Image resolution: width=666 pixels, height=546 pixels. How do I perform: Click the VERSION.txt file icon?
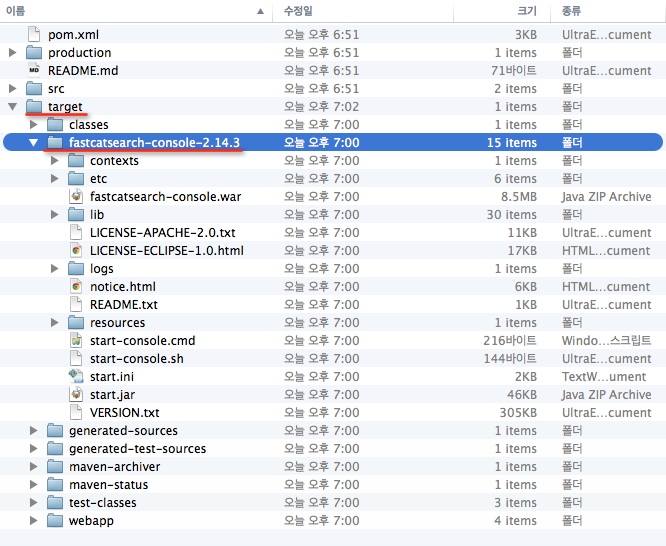(x=76, y=412)
